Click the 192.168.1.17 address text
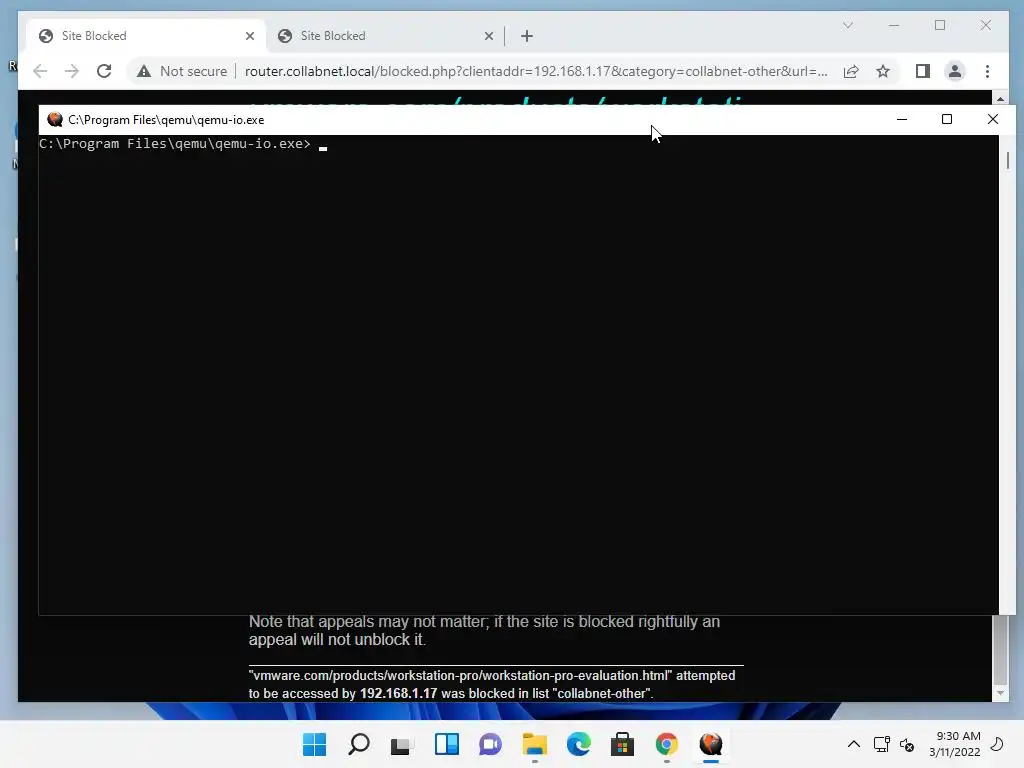This screenshot has width=1024, height=768. click(398, 694)
